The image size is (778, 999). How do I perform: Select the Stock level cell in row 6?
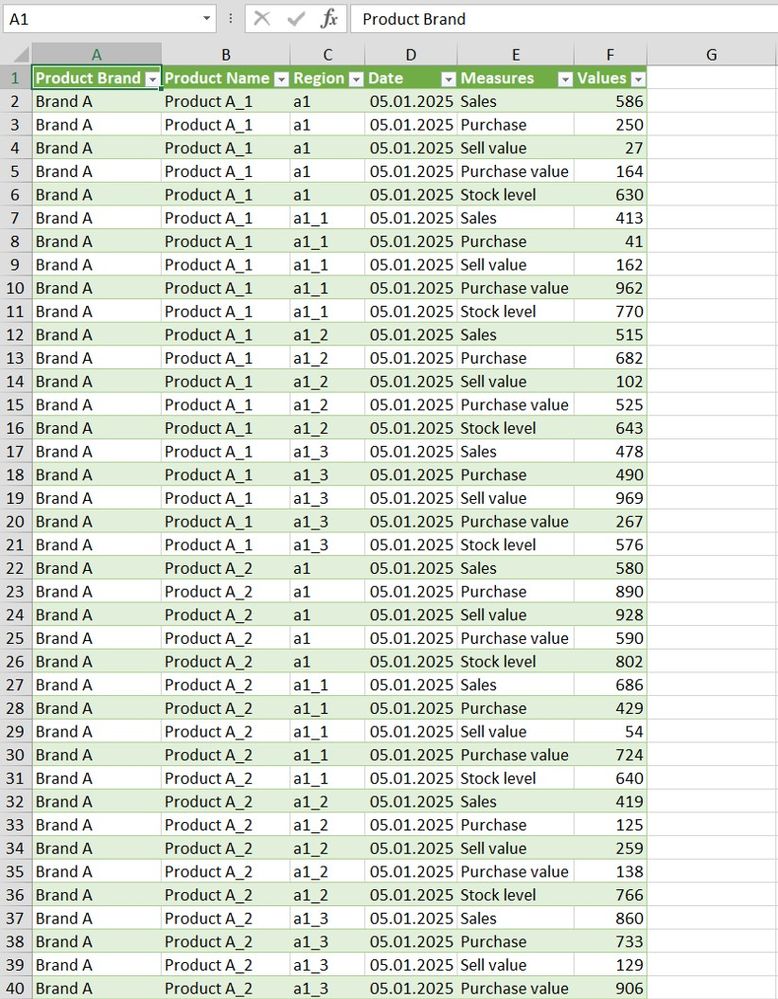point(515,195)
